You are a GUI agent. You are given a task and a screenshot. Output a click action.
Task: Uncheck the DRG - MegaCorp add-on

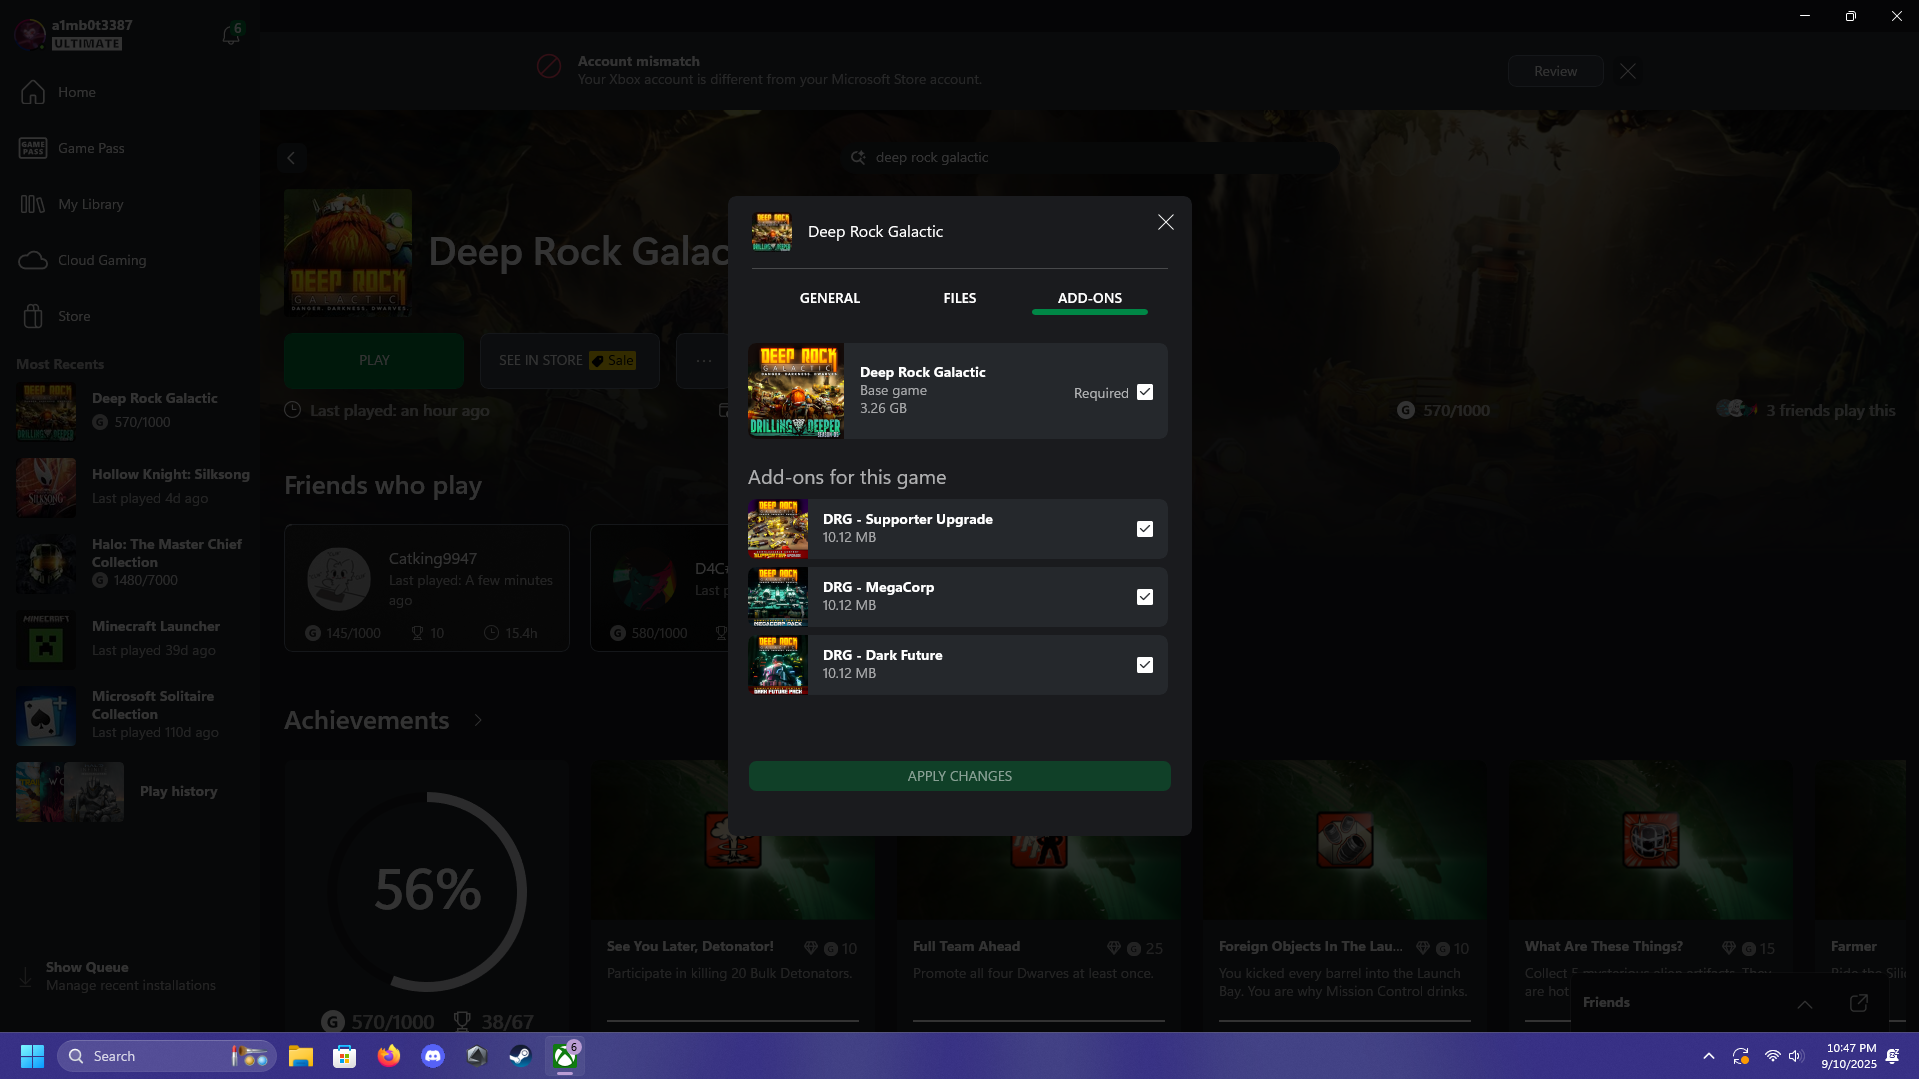click(x=1145, y=597)
